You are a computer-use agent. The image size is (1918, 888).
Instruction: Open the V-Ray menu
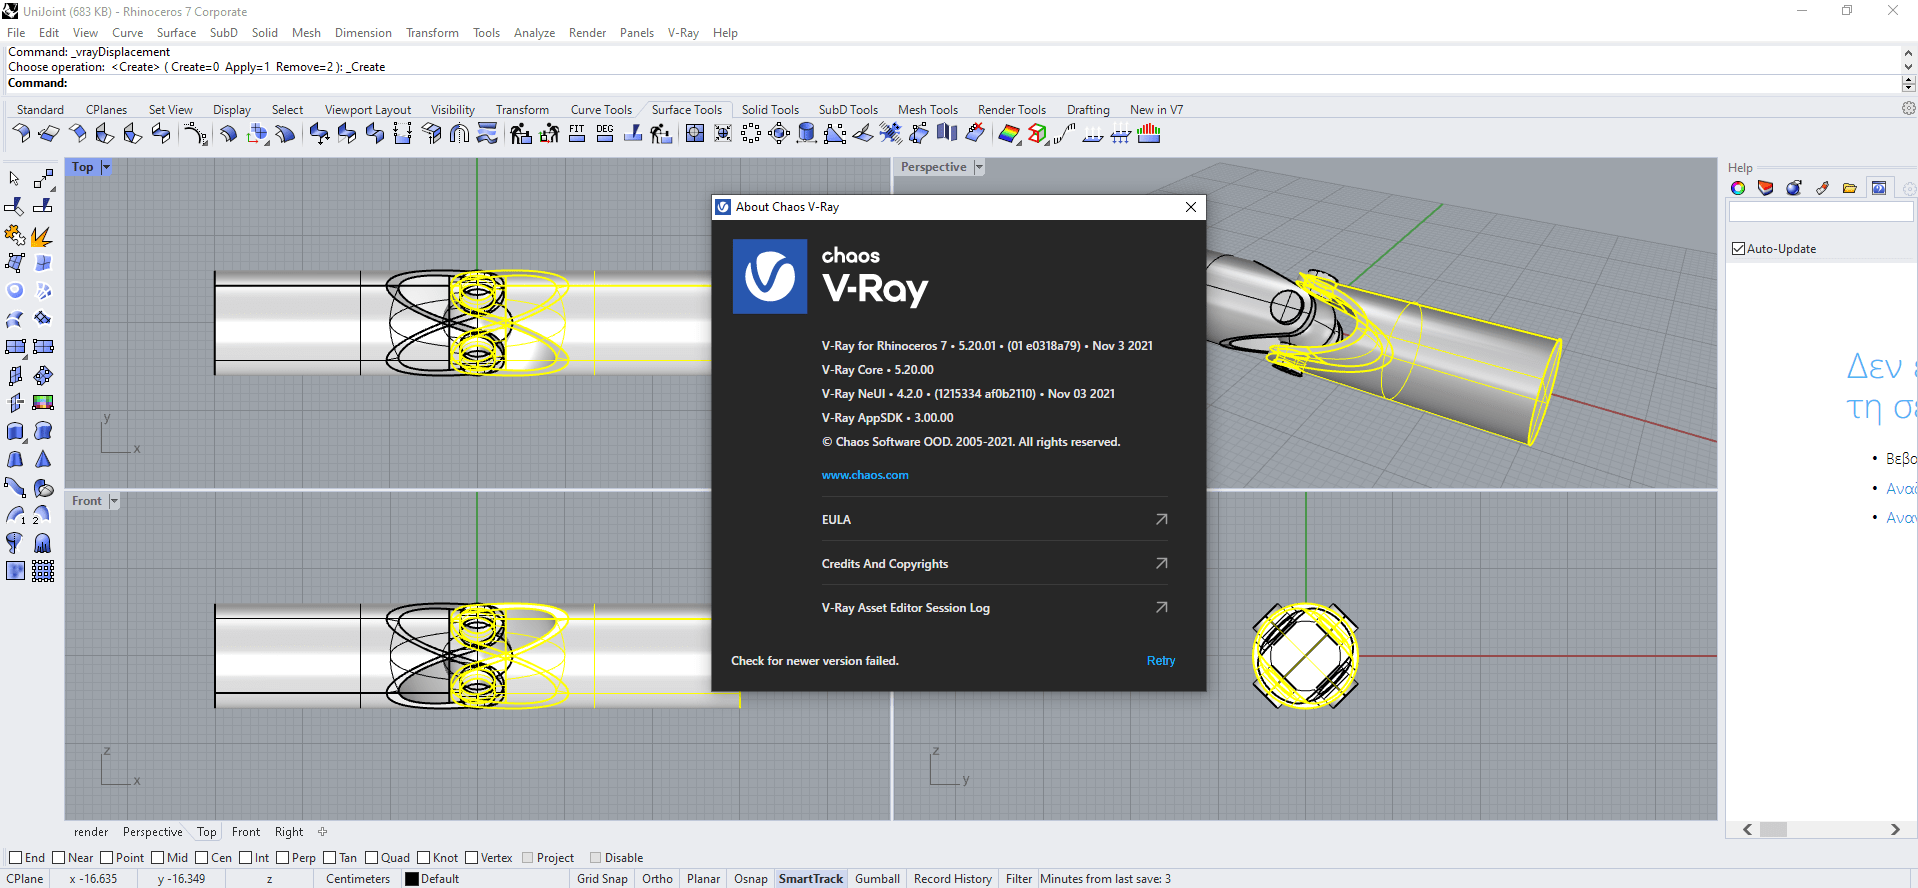pos(683,33)
